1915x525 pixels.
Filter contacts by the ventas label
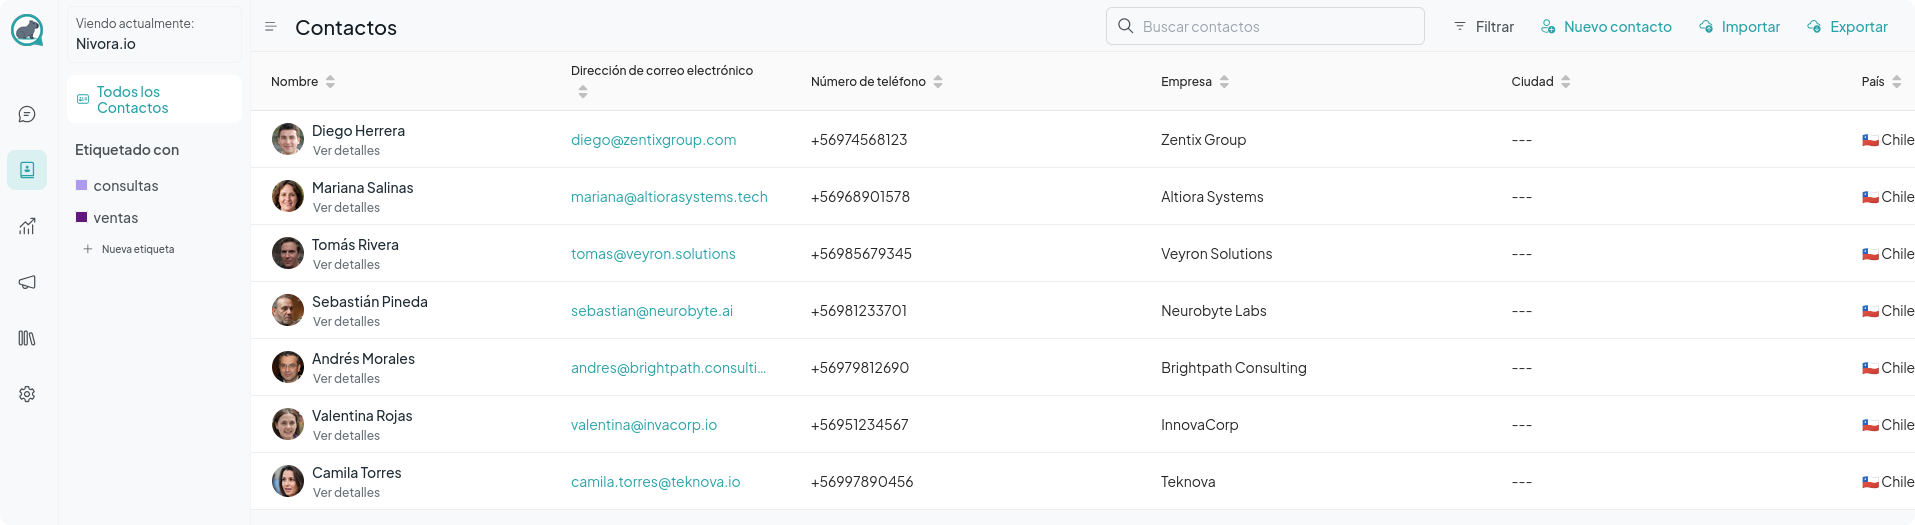click(115, 218)
